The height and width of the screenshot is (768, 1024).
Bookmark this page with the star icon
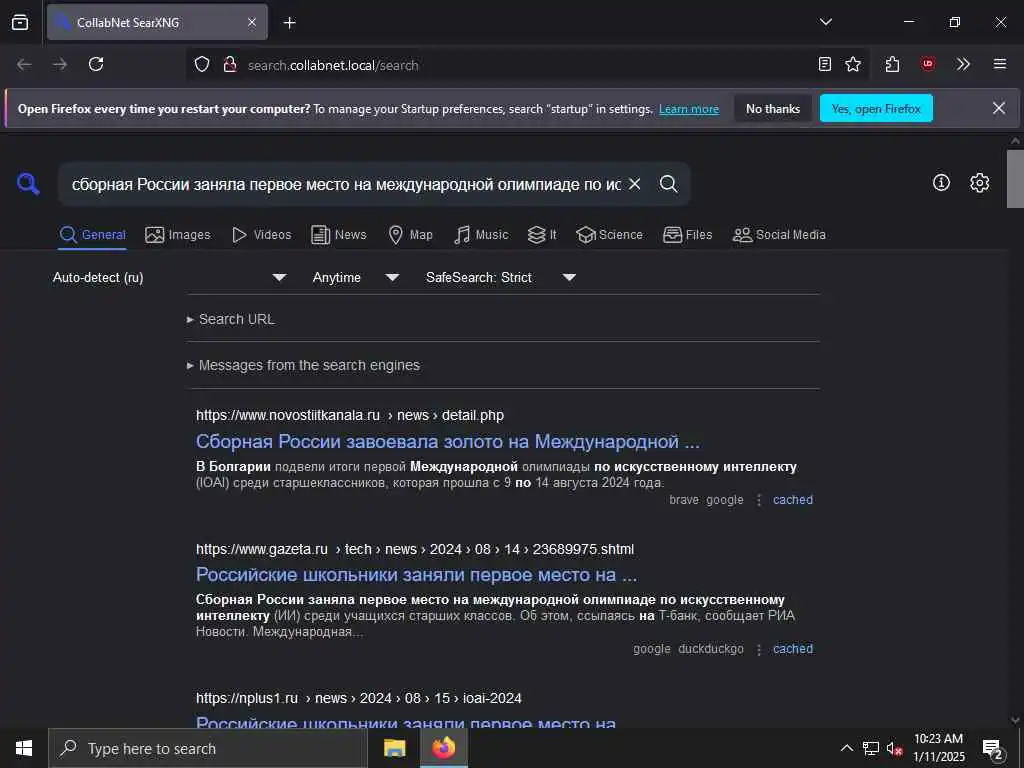coord(853,64)
